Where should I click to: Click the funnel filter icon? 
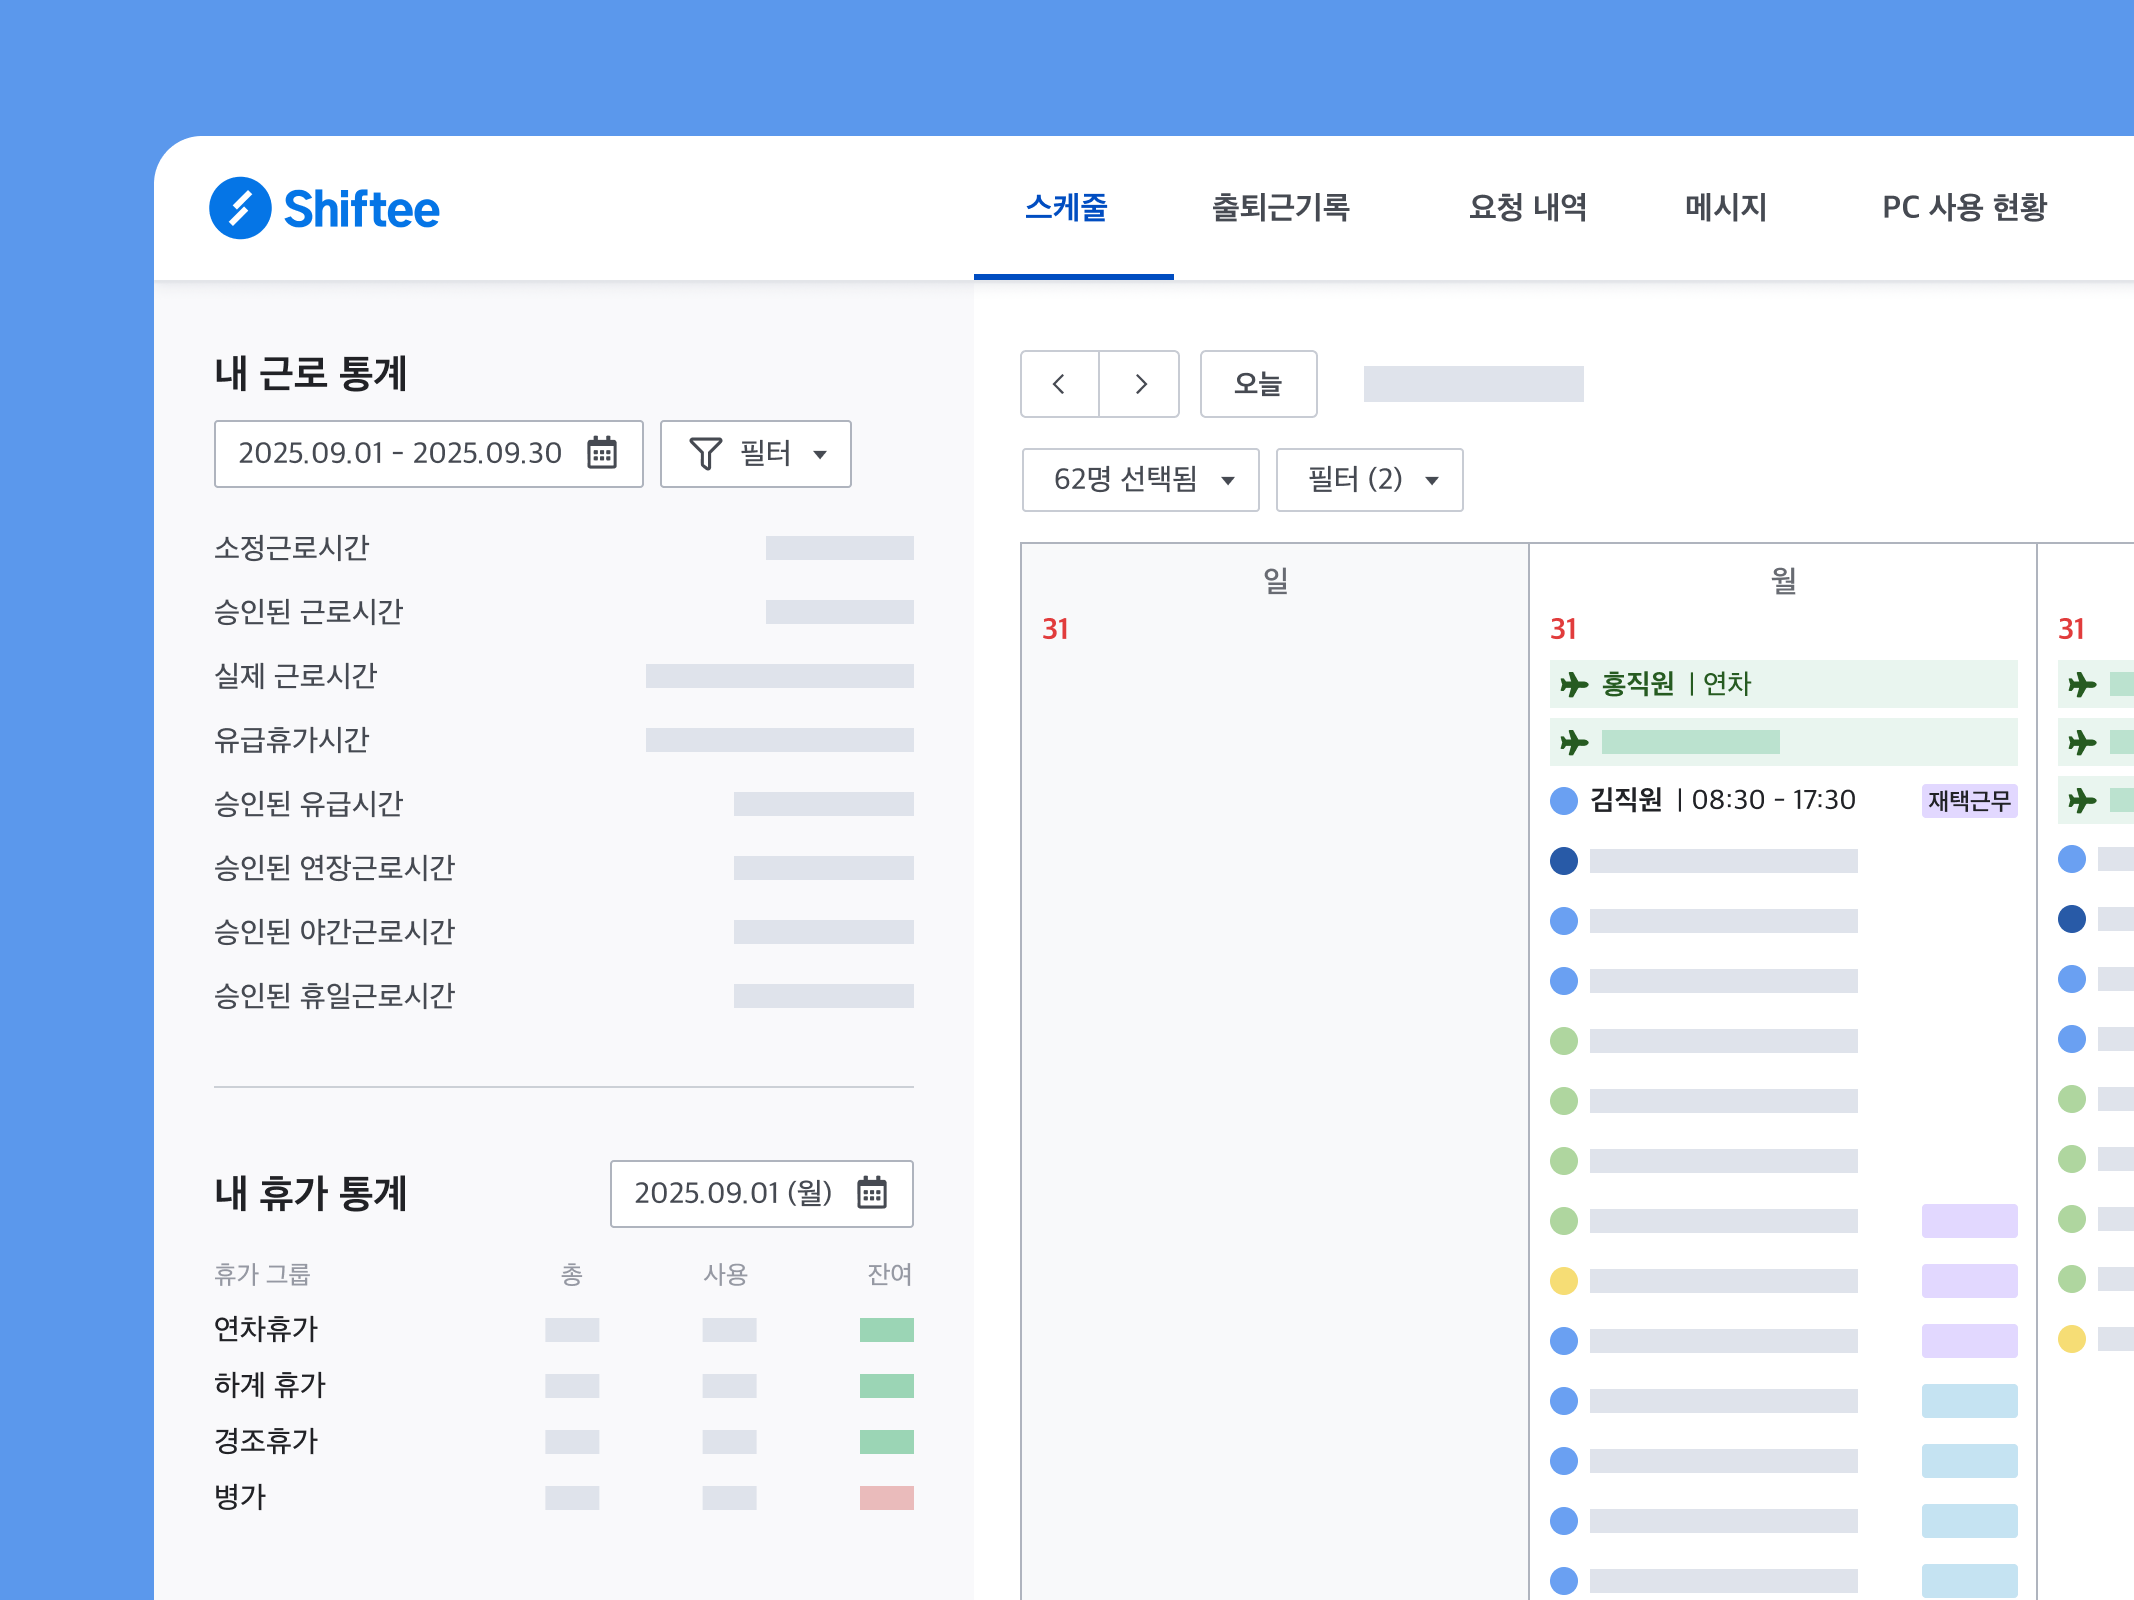click(705, 454)
